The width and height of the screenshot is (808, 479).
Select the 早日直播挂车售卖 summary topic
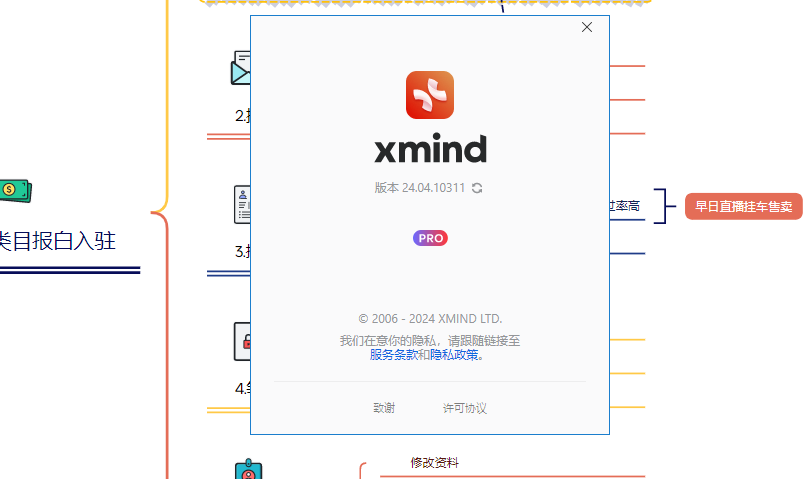point(744,207)
